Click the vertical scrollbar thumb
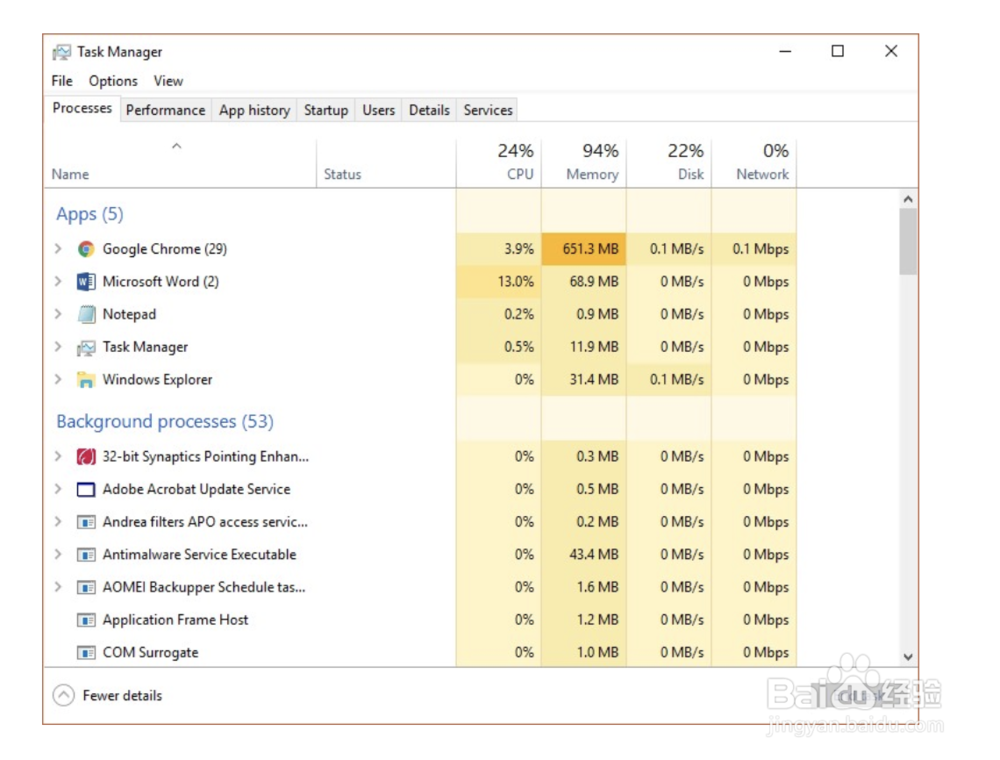The image size is (1000, 760). point(908,242)
